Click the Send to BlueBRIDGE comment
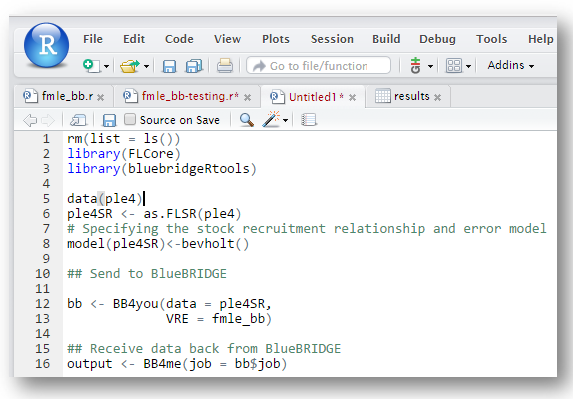Image resolution: width=573 pixels, height=399 pixels. [x=147, y=274]
